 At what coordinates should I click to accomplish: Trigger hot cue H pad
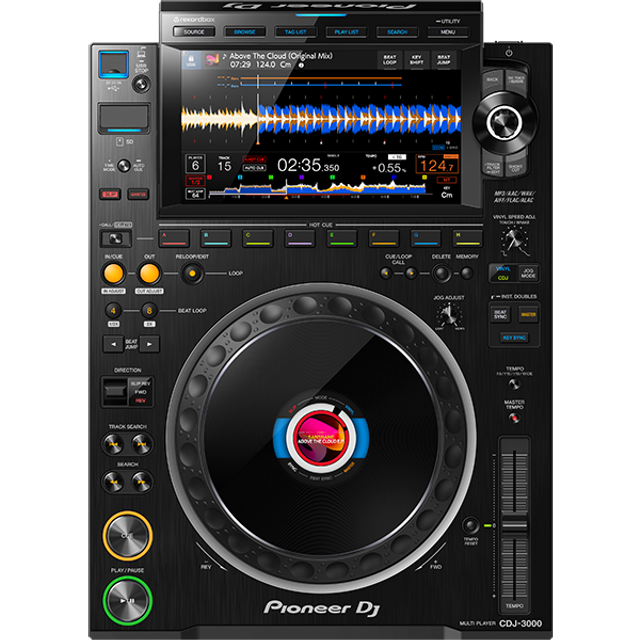(468, 238)
